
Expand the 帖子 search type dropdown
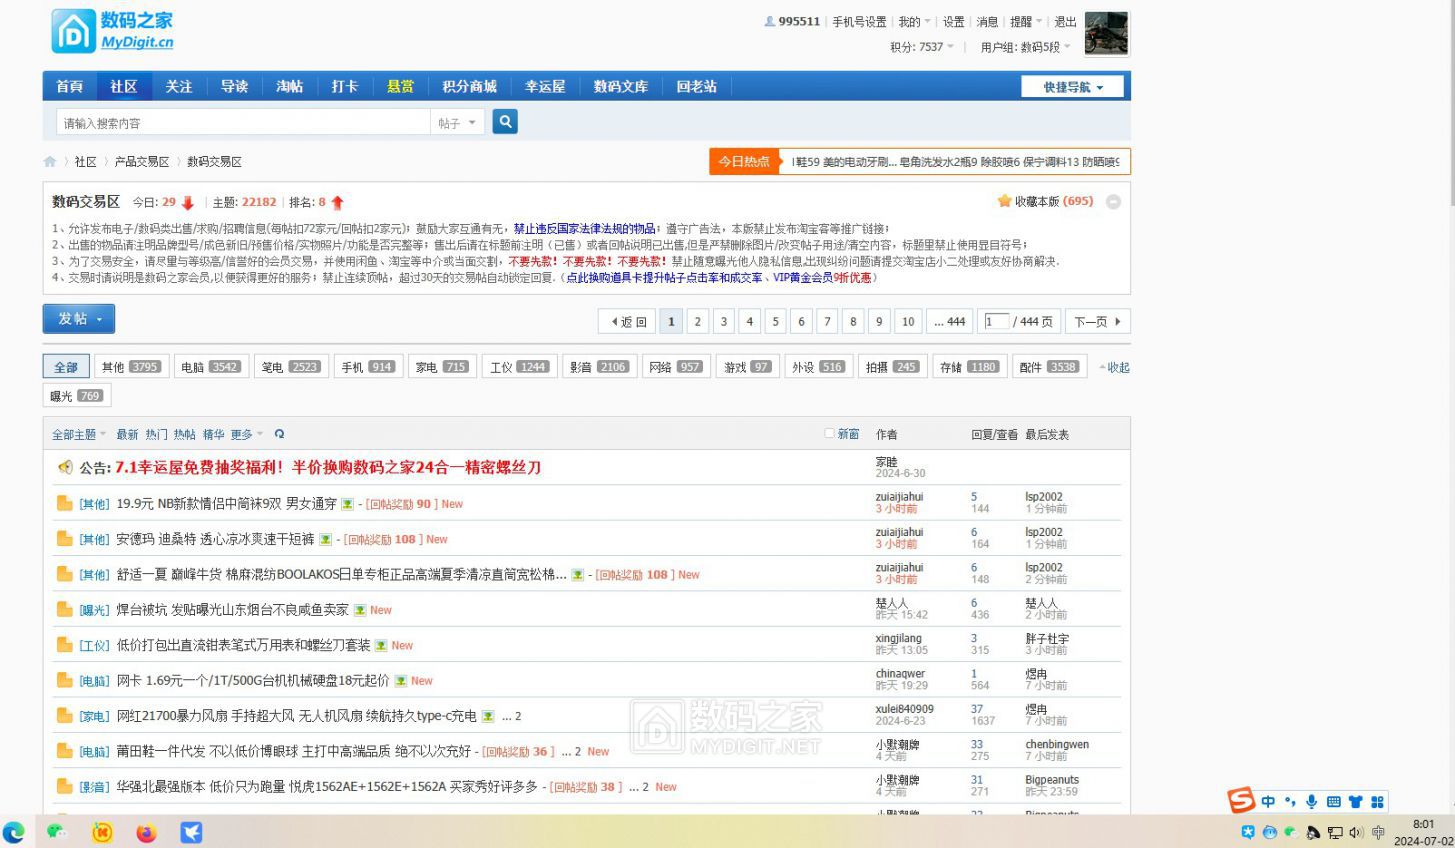click(x=457, y=123)
